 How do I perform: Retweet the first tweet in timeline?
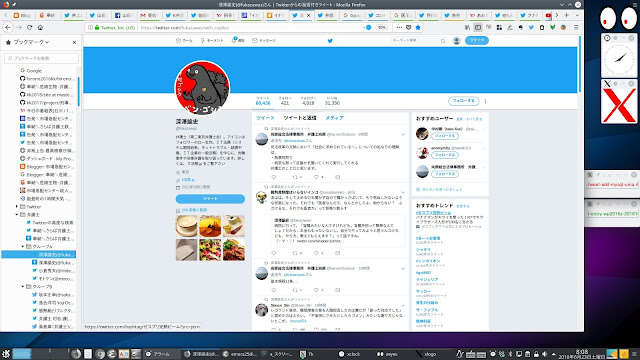(295, 177)
